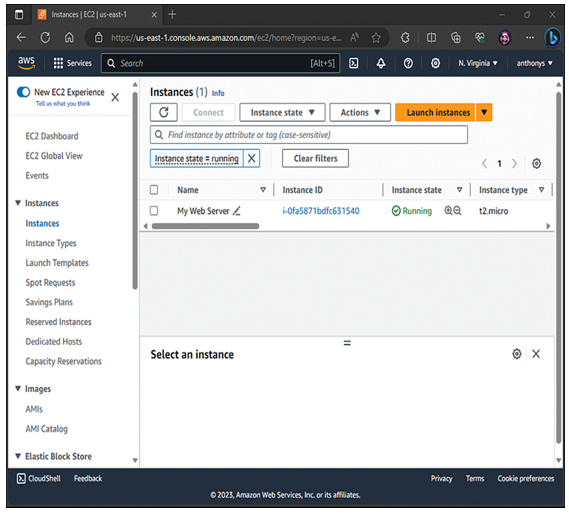
Task: Open EC2 Global View
Action: (54, 156)
